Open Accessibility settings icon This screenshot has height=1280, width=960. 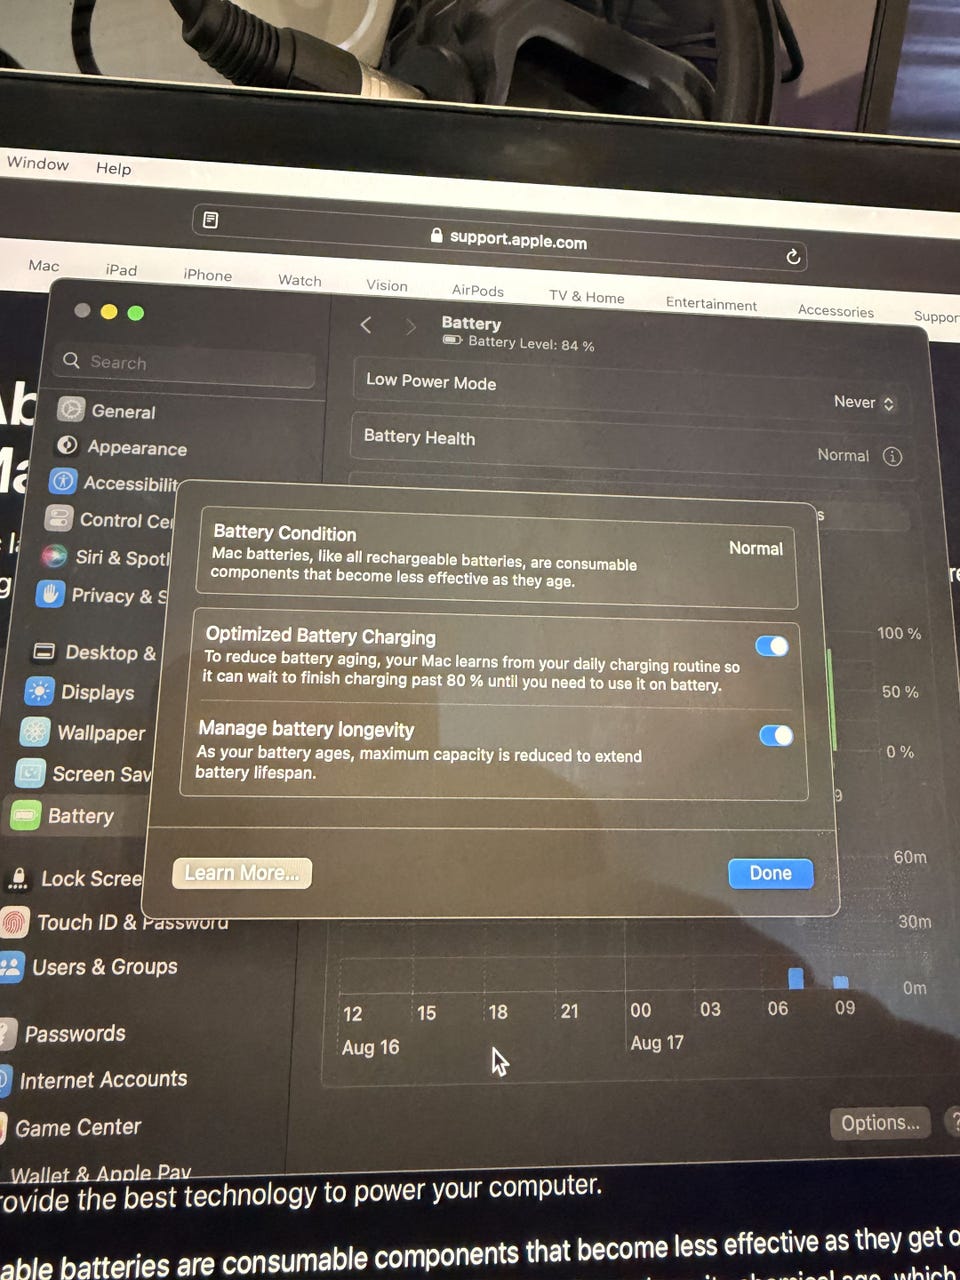[63, 481]
